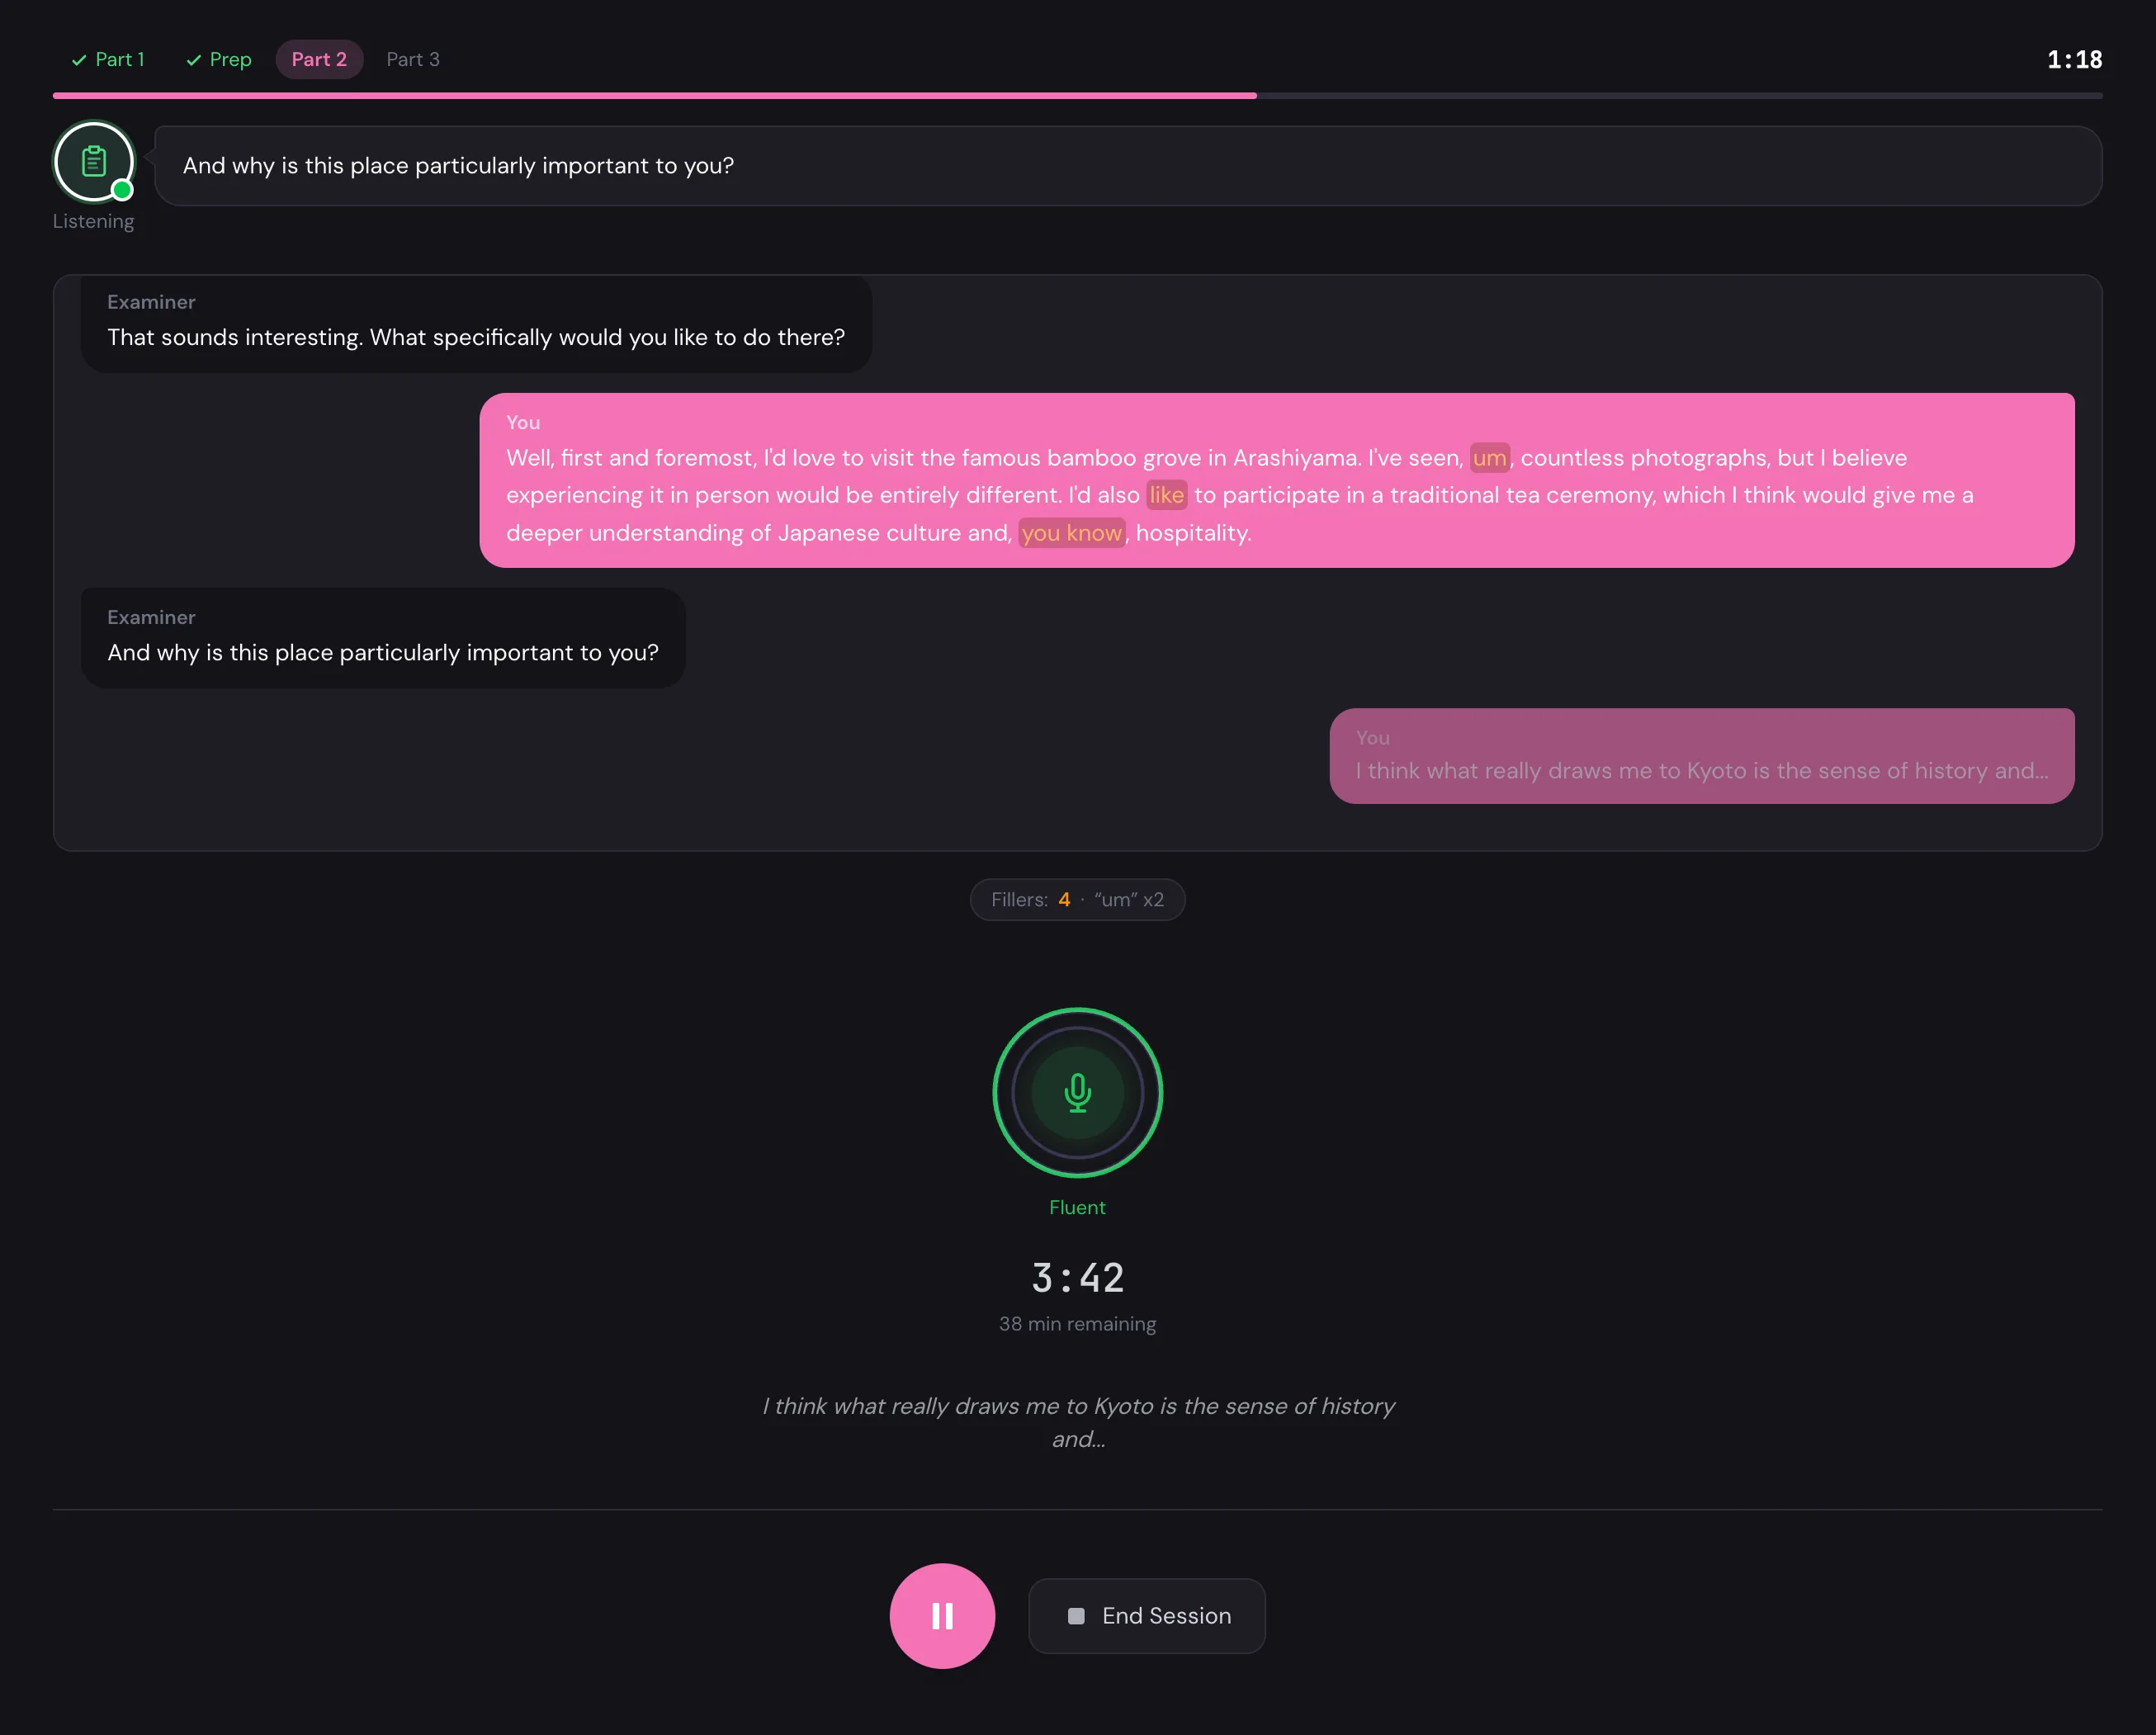This screenshot has width=2156, height=1735.
Task: Click the green checkmark beside Part 1
Action: 79,60
